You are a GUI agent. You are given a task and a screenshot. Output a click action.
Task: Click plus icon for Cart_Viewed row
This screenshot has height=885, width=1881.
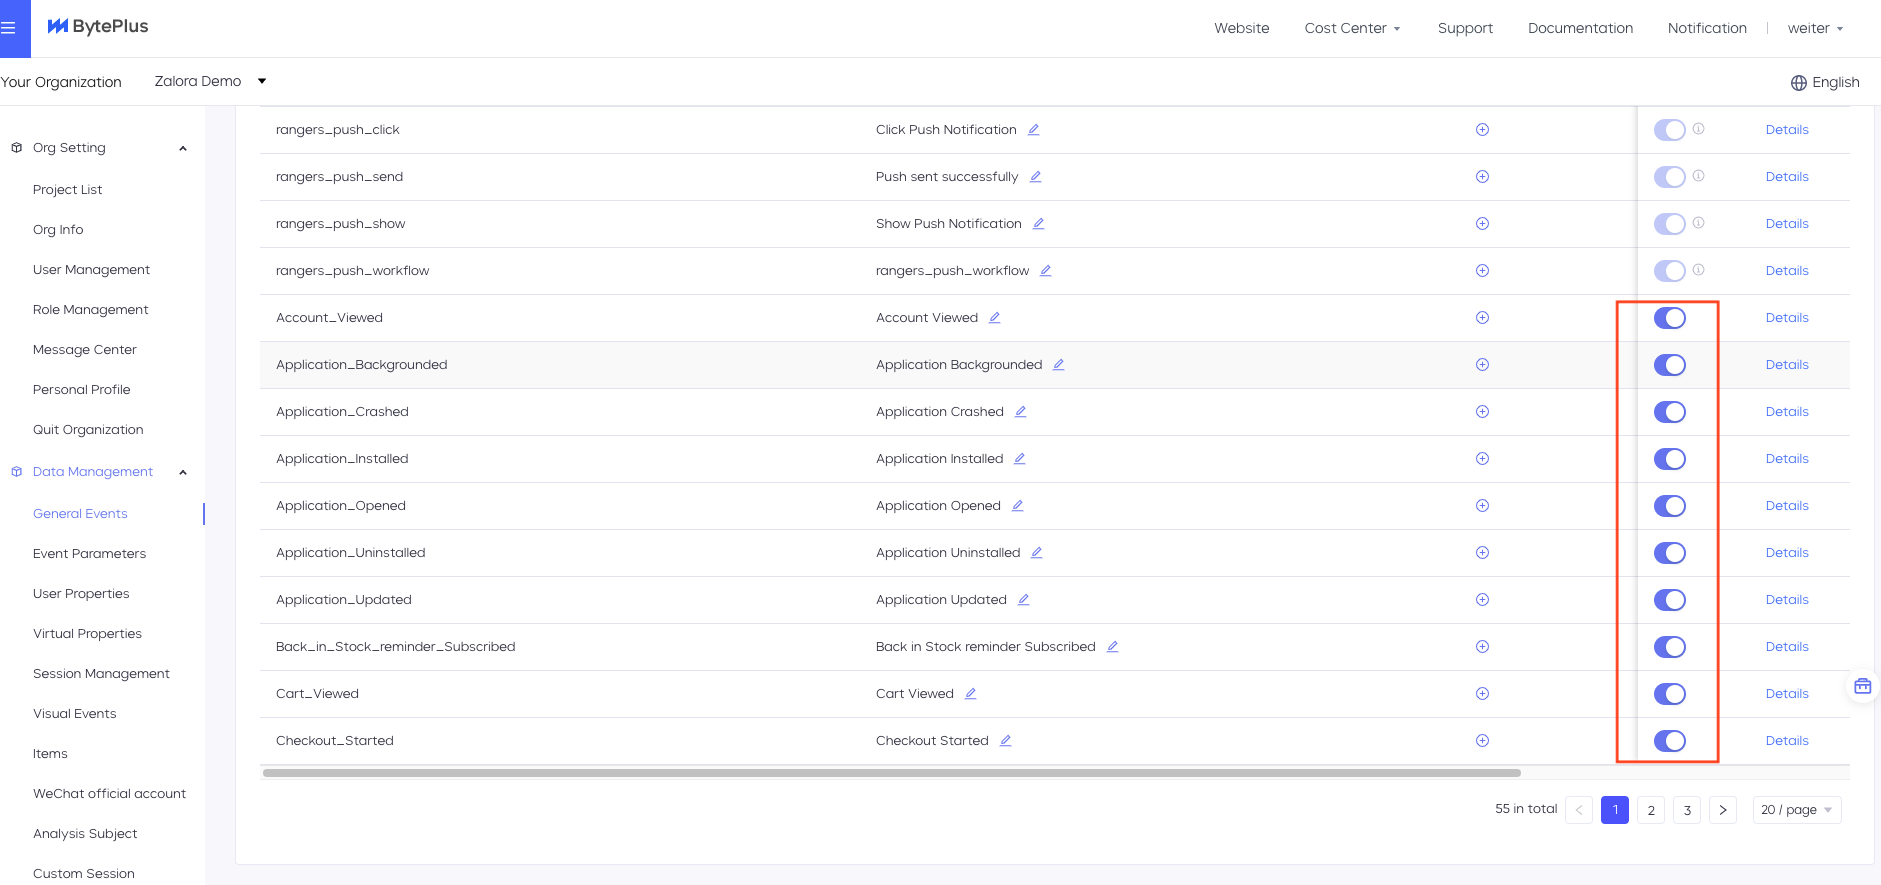click(x=1483, y=694)
